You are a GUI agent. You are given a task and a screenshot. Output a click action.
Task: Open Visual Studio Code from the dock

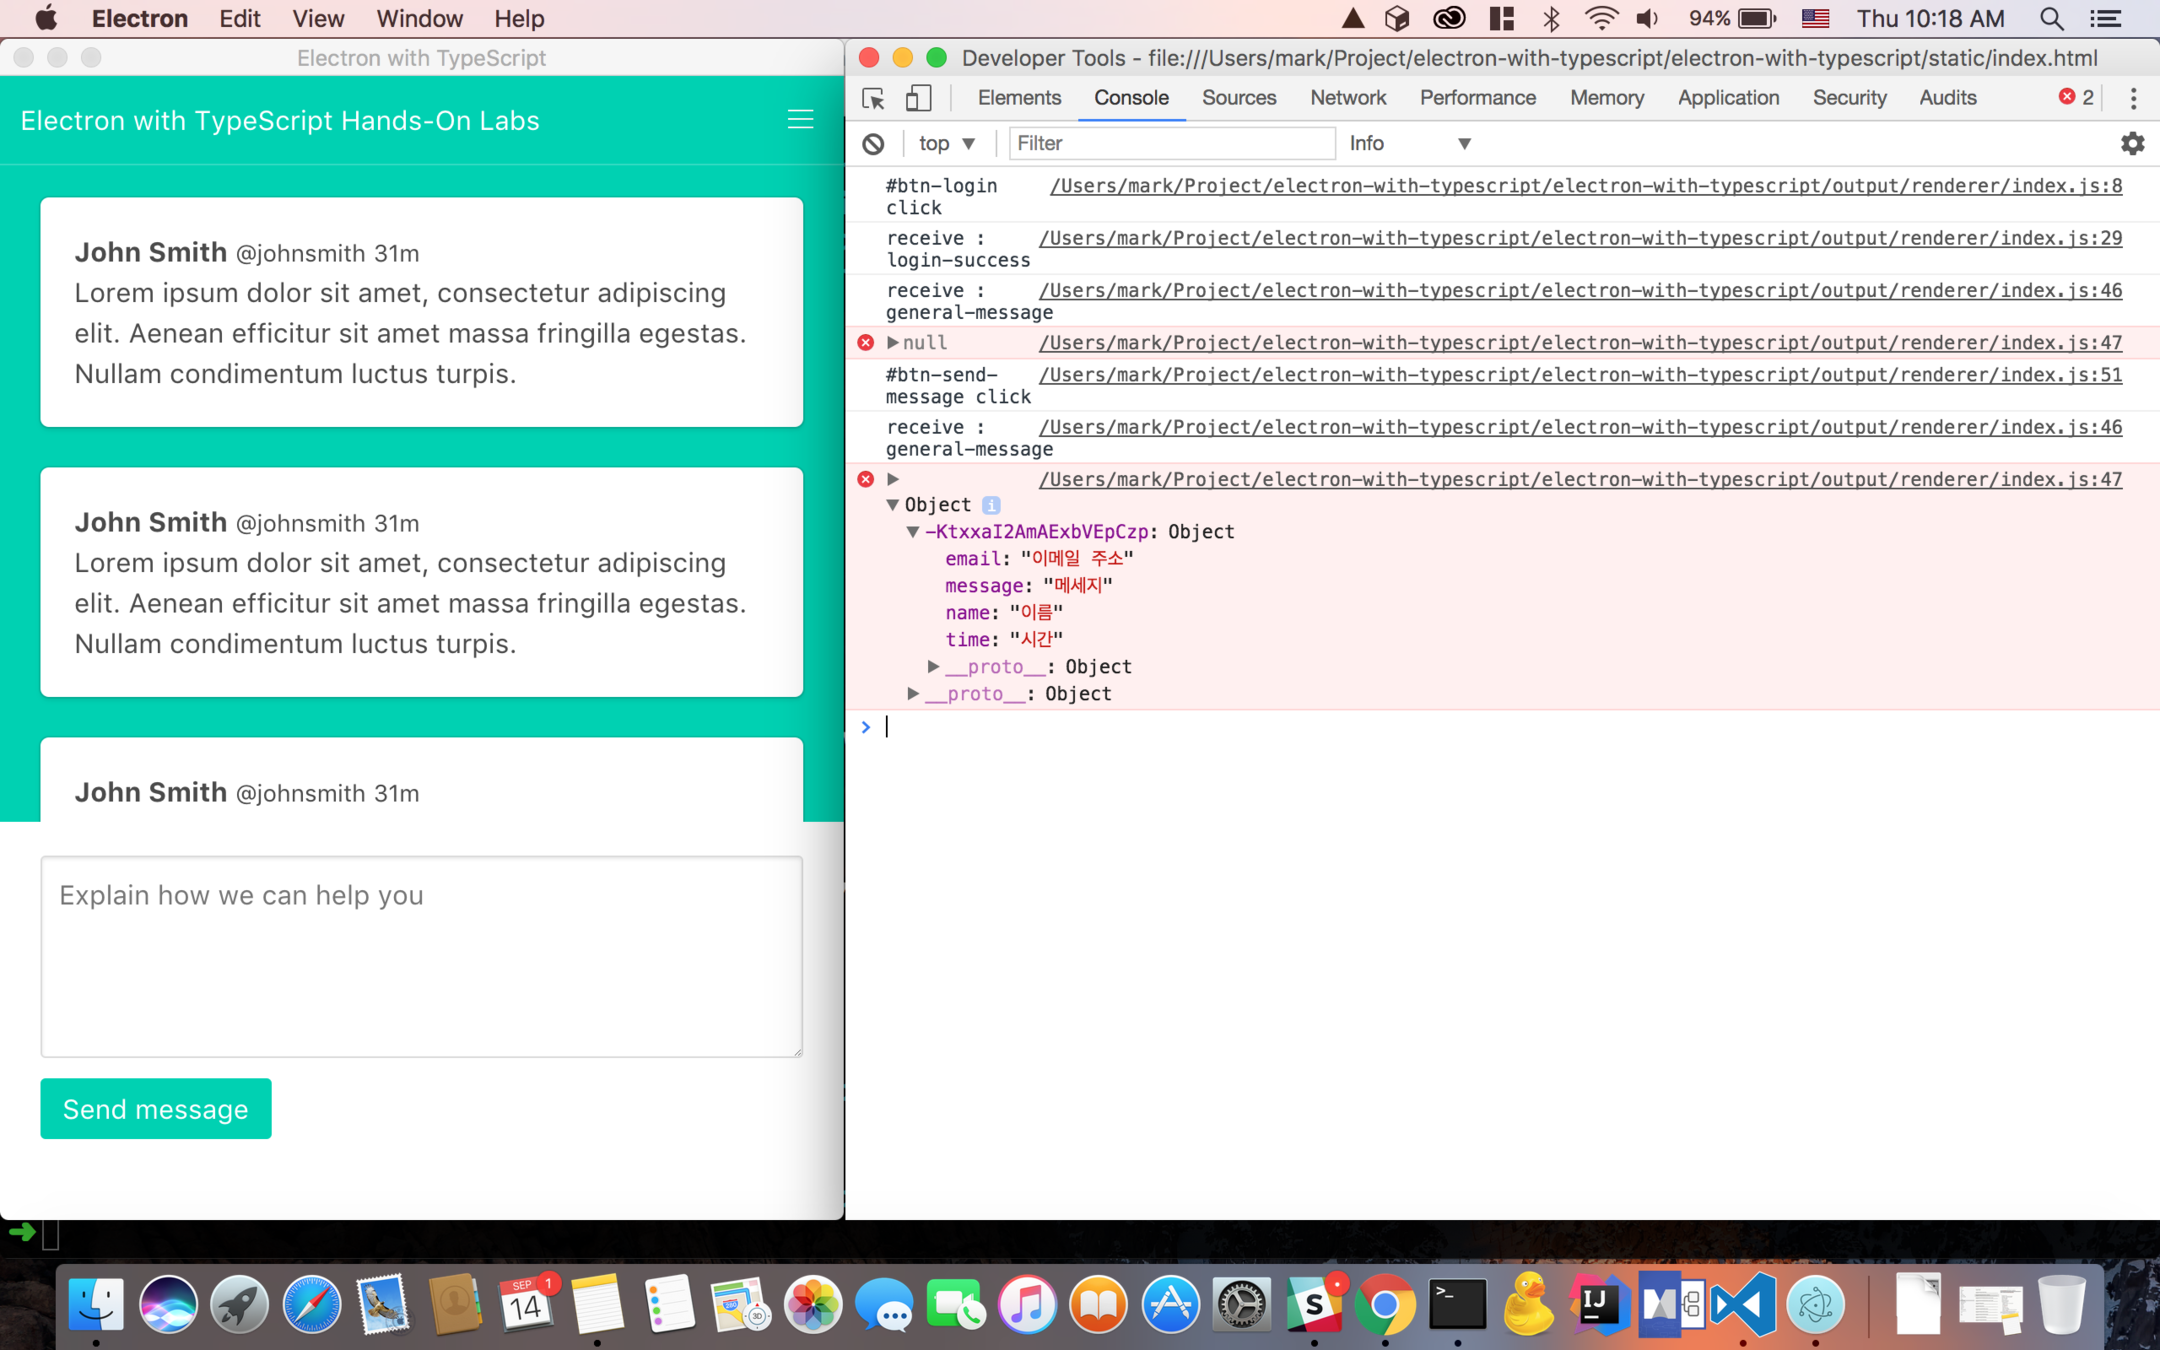coord(1743,1304)
